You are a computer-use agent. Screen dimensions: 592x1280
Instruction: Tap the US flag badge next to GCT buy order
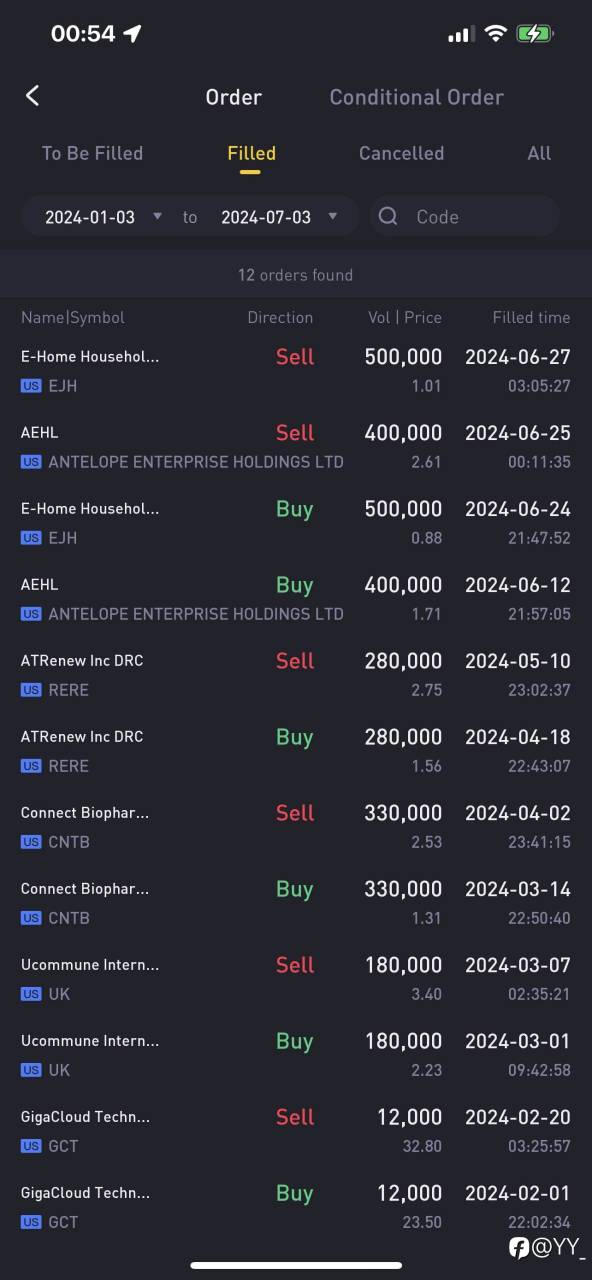click(31, 1222)
